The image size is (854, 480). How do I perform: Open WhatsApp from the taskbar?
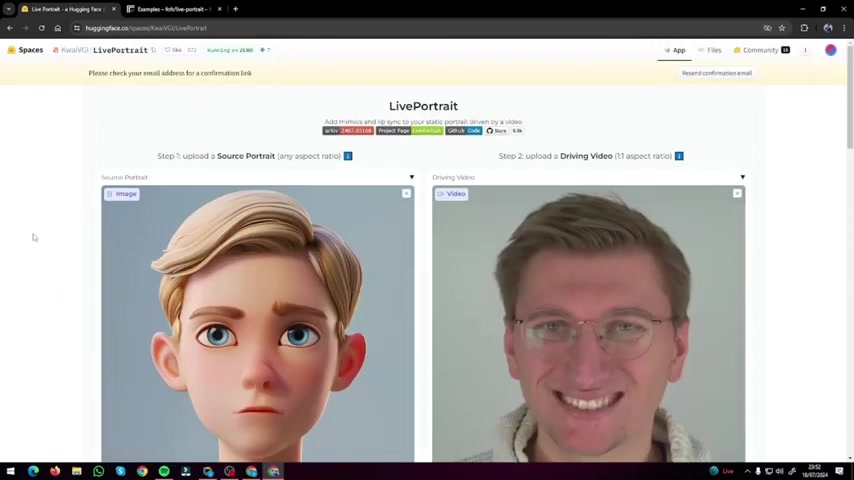point(99,471)
